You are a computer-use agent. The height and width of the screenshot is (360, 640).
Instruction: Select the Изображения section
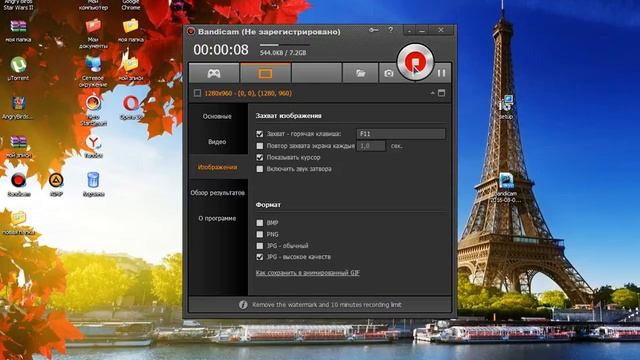pyautogui.click(x=217, y=167)
